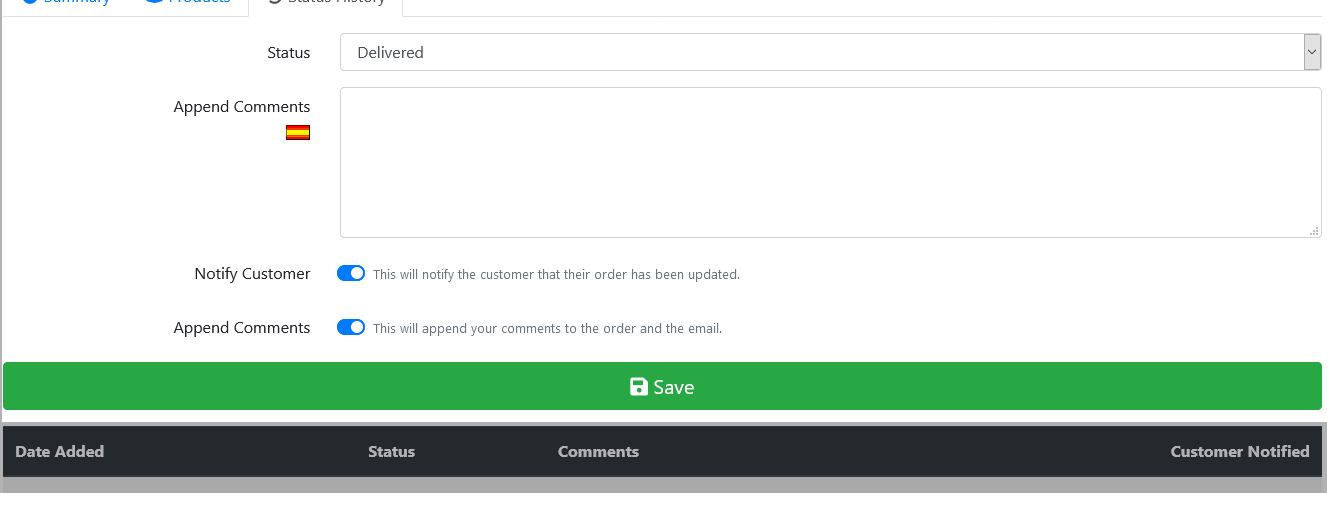Click the Status History tab icon
The height and width of the screenshot is (527, 1327).
275,2
